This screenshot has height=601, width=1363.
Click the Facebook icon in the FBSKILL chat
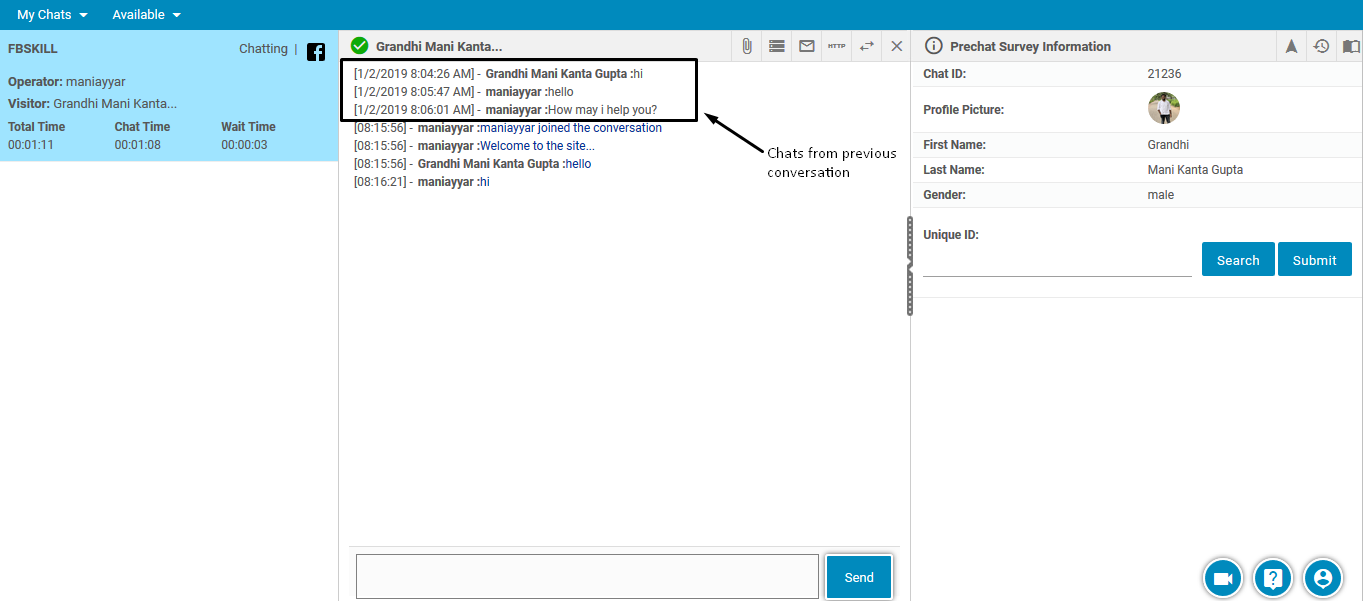pyautogui.click(x=316, y=52)
